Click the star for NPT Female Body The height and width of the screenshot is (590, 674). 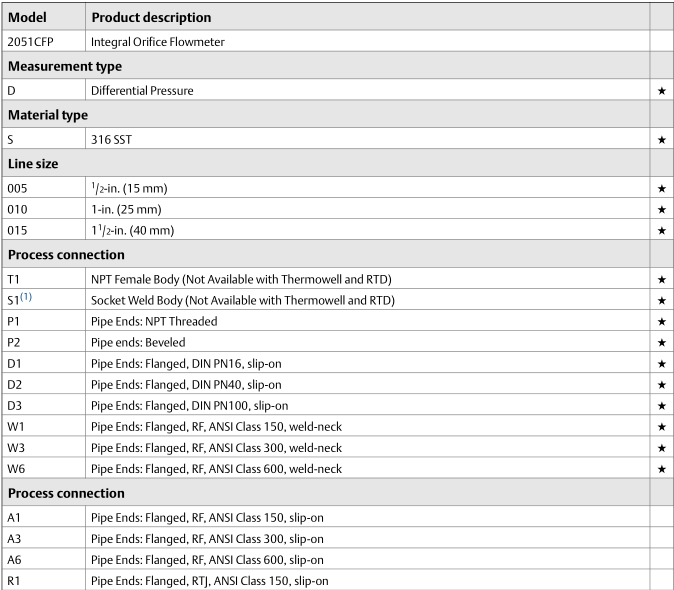[x=661, y=279]
